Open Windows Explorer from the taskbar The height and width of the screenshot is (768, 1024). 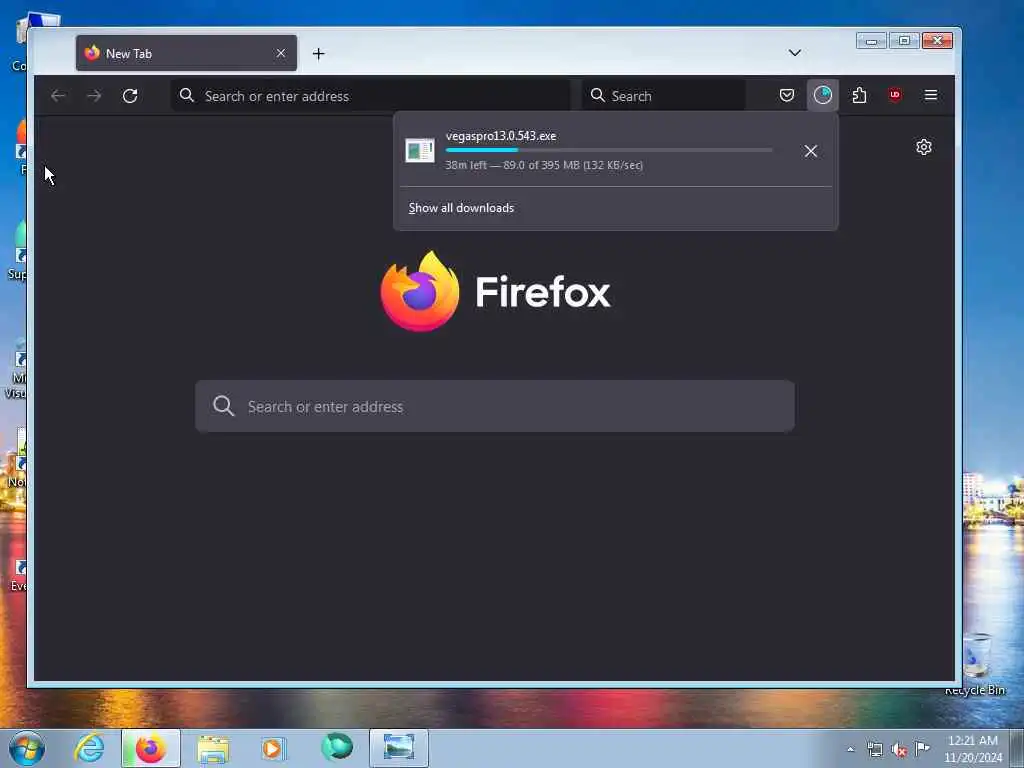point(213,748)
